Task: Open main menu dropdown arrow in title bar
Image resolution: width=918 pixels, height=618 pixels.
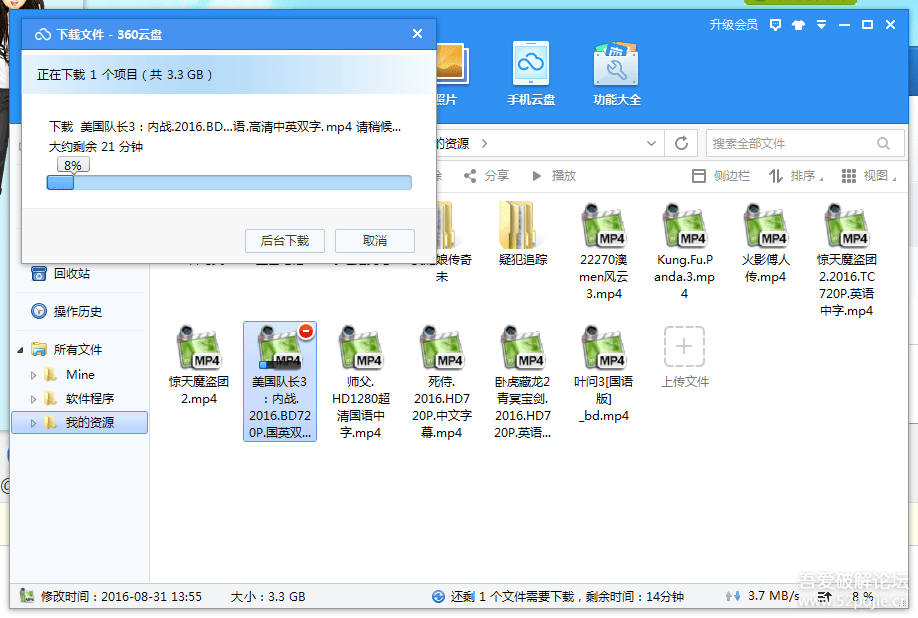Action: (x=821, y=25)
